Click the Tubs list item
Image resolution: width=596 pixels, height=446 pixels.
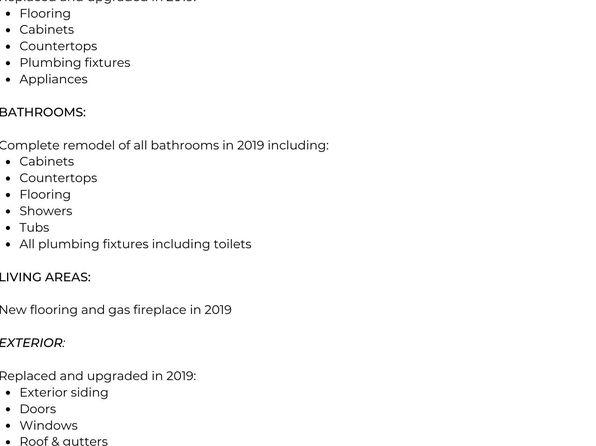click(x=35, y=227)
